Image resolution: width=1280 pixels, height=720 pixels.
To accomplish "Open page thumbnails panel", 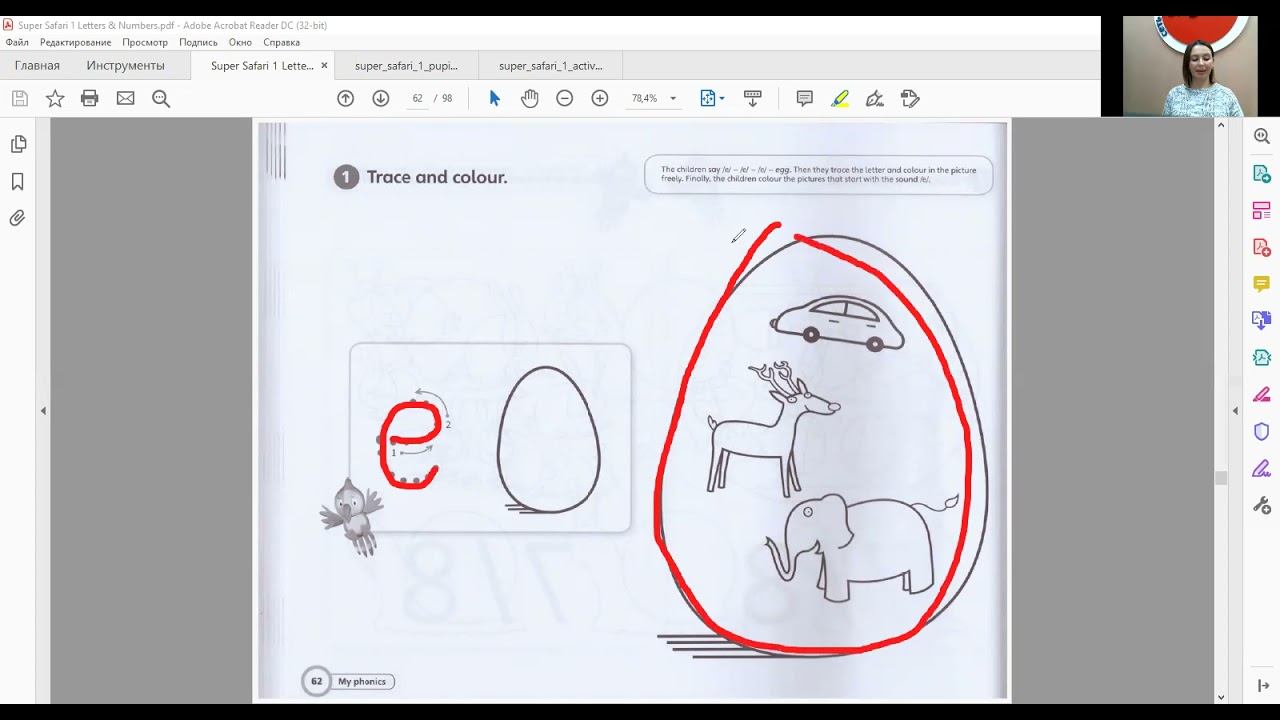I will (x=18, y=144).
